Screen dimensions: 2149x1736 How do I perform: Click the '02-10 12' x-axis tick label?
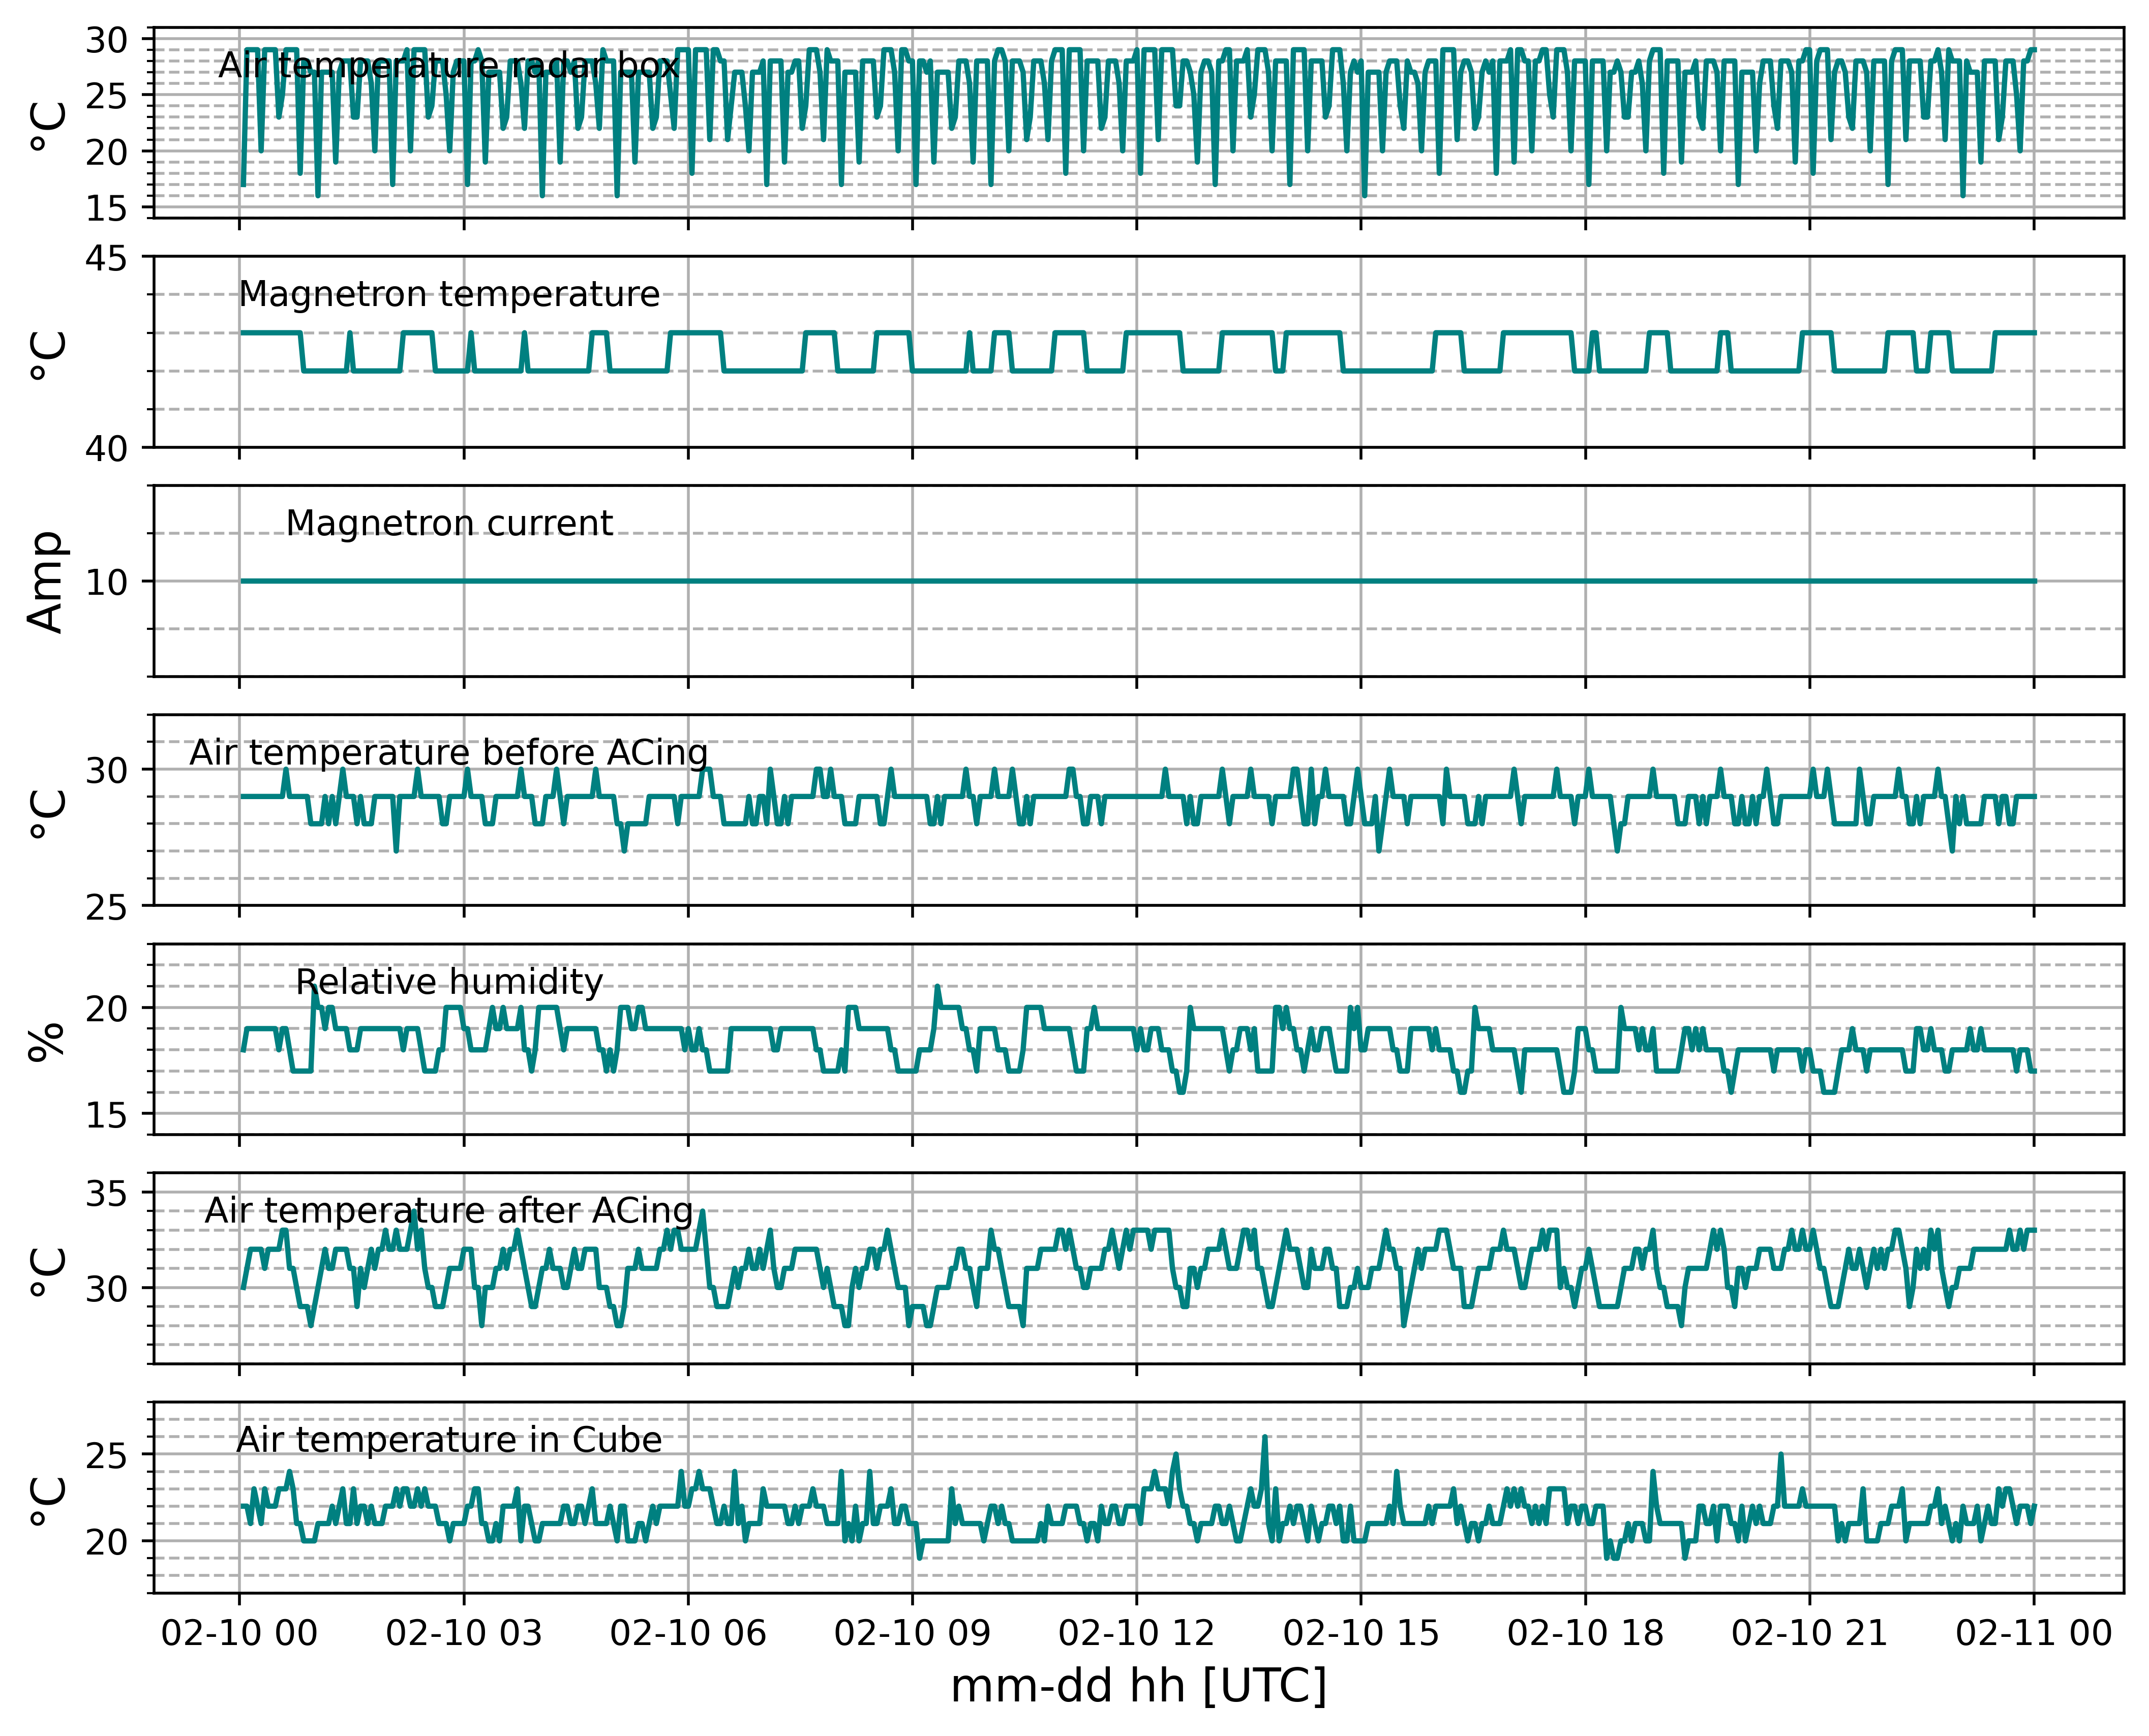(1136, 1633)
